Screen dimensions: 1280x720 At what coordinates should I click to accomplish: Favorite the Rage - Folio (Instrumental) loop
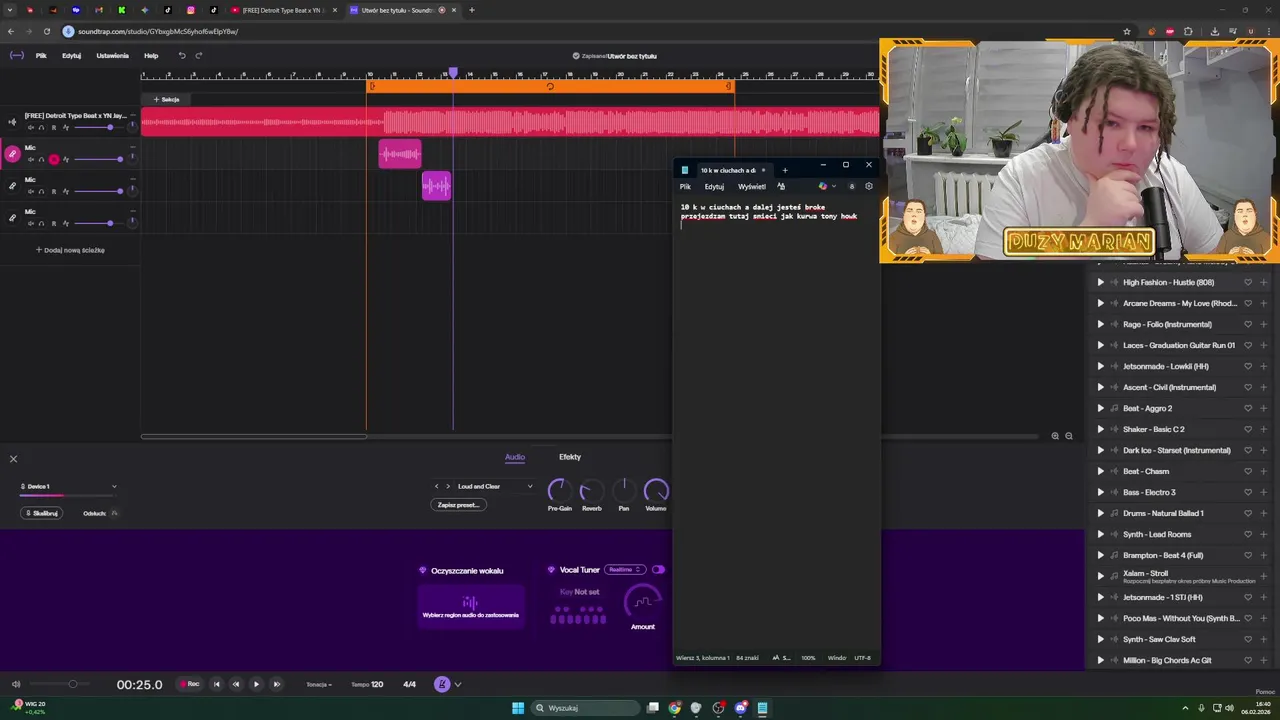pos(1248,324)
